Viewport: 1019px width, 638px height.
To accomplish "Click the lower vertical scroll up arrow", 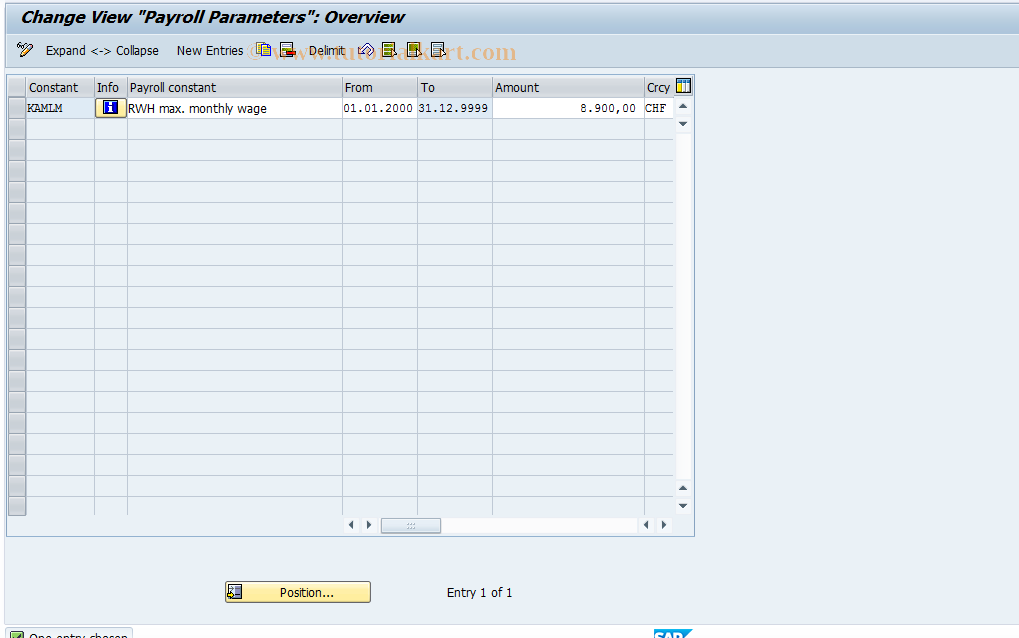I will tap(683, 488).
